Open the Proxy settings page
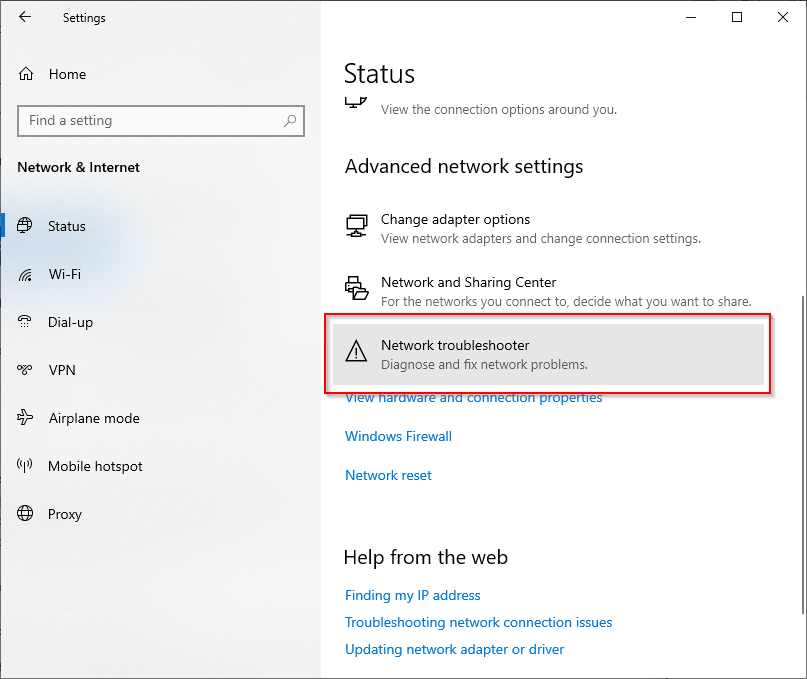The height and width of the screenshot is (679, 807). tap(65, 514)
